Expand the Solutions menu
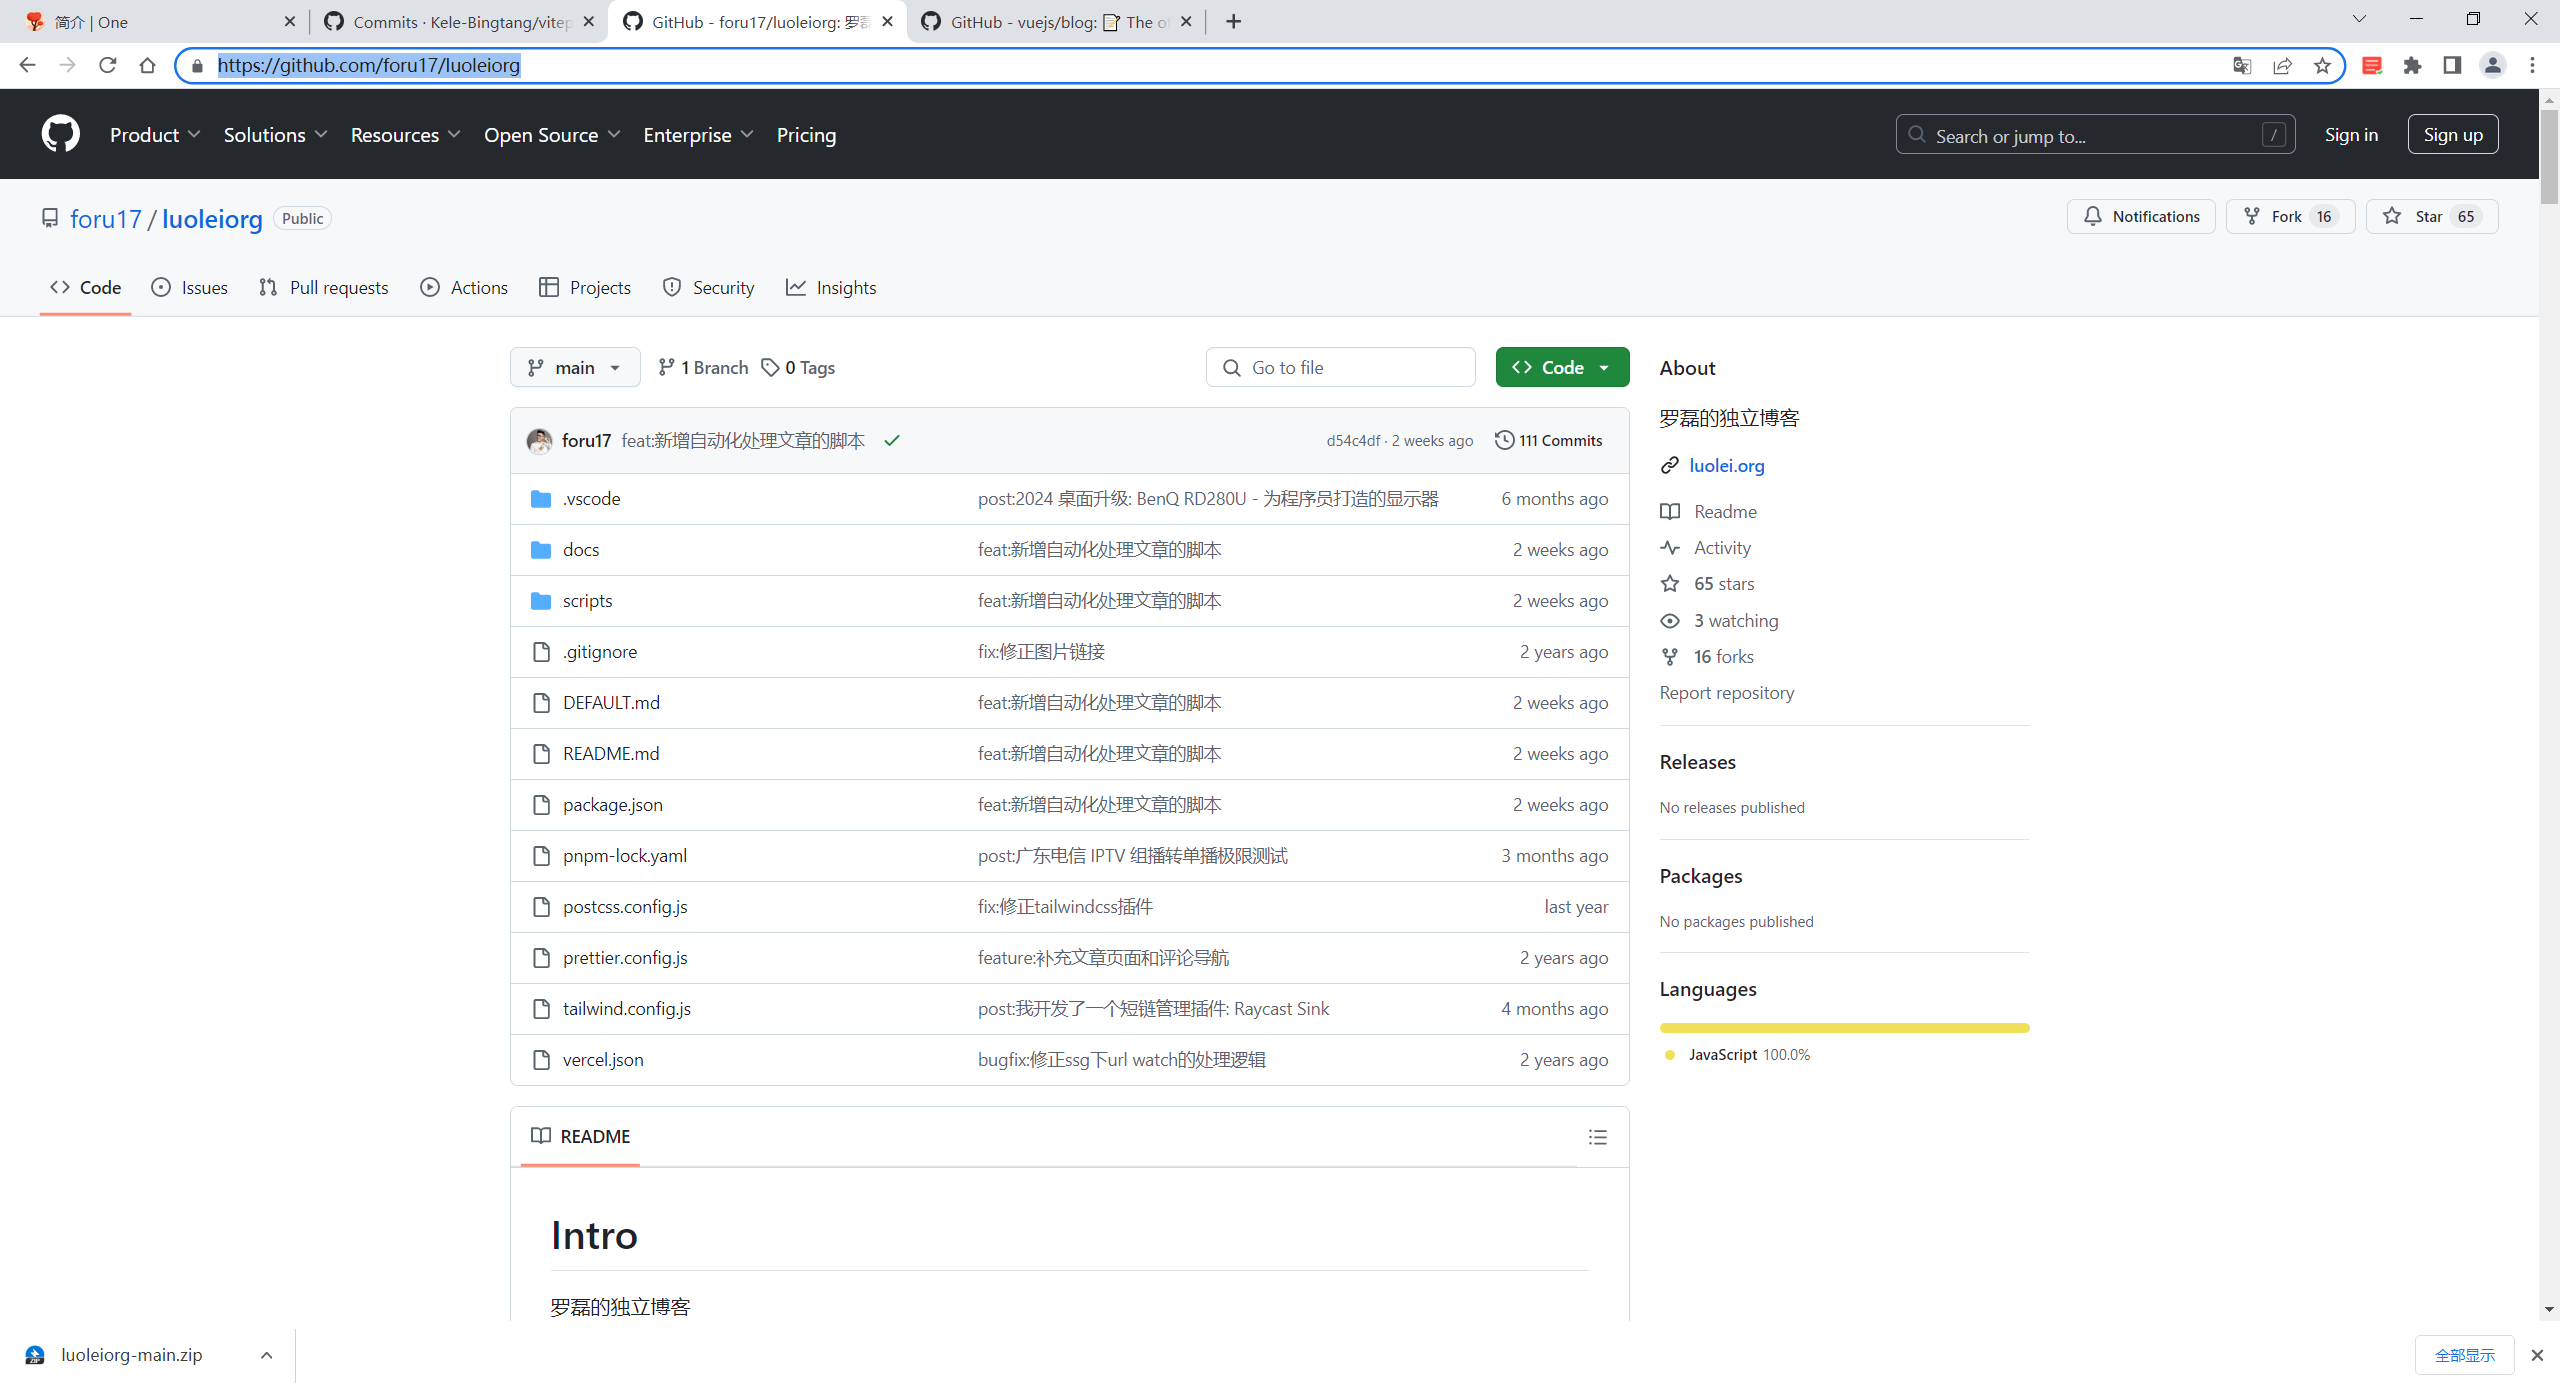The image size is (2560, 1390). pos(275,134)
